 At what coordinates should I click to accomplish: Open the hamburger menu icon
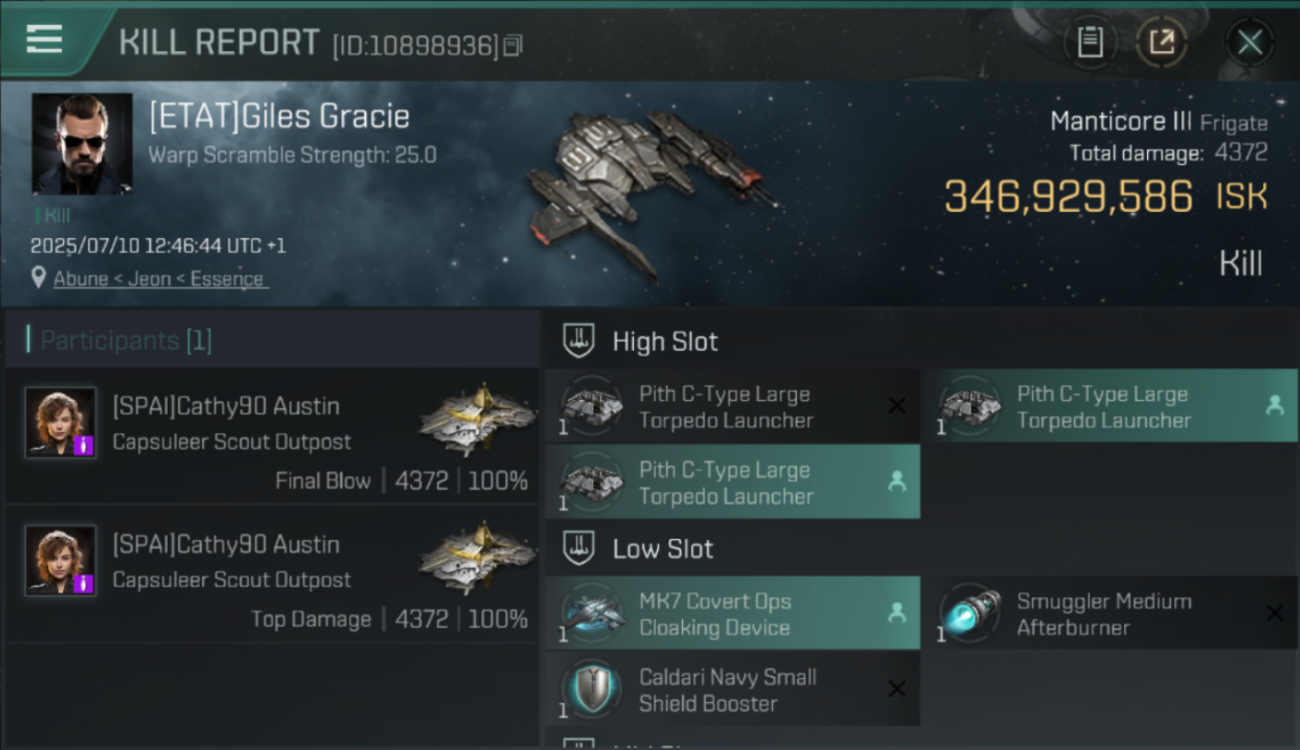click(x=44, y=40)
